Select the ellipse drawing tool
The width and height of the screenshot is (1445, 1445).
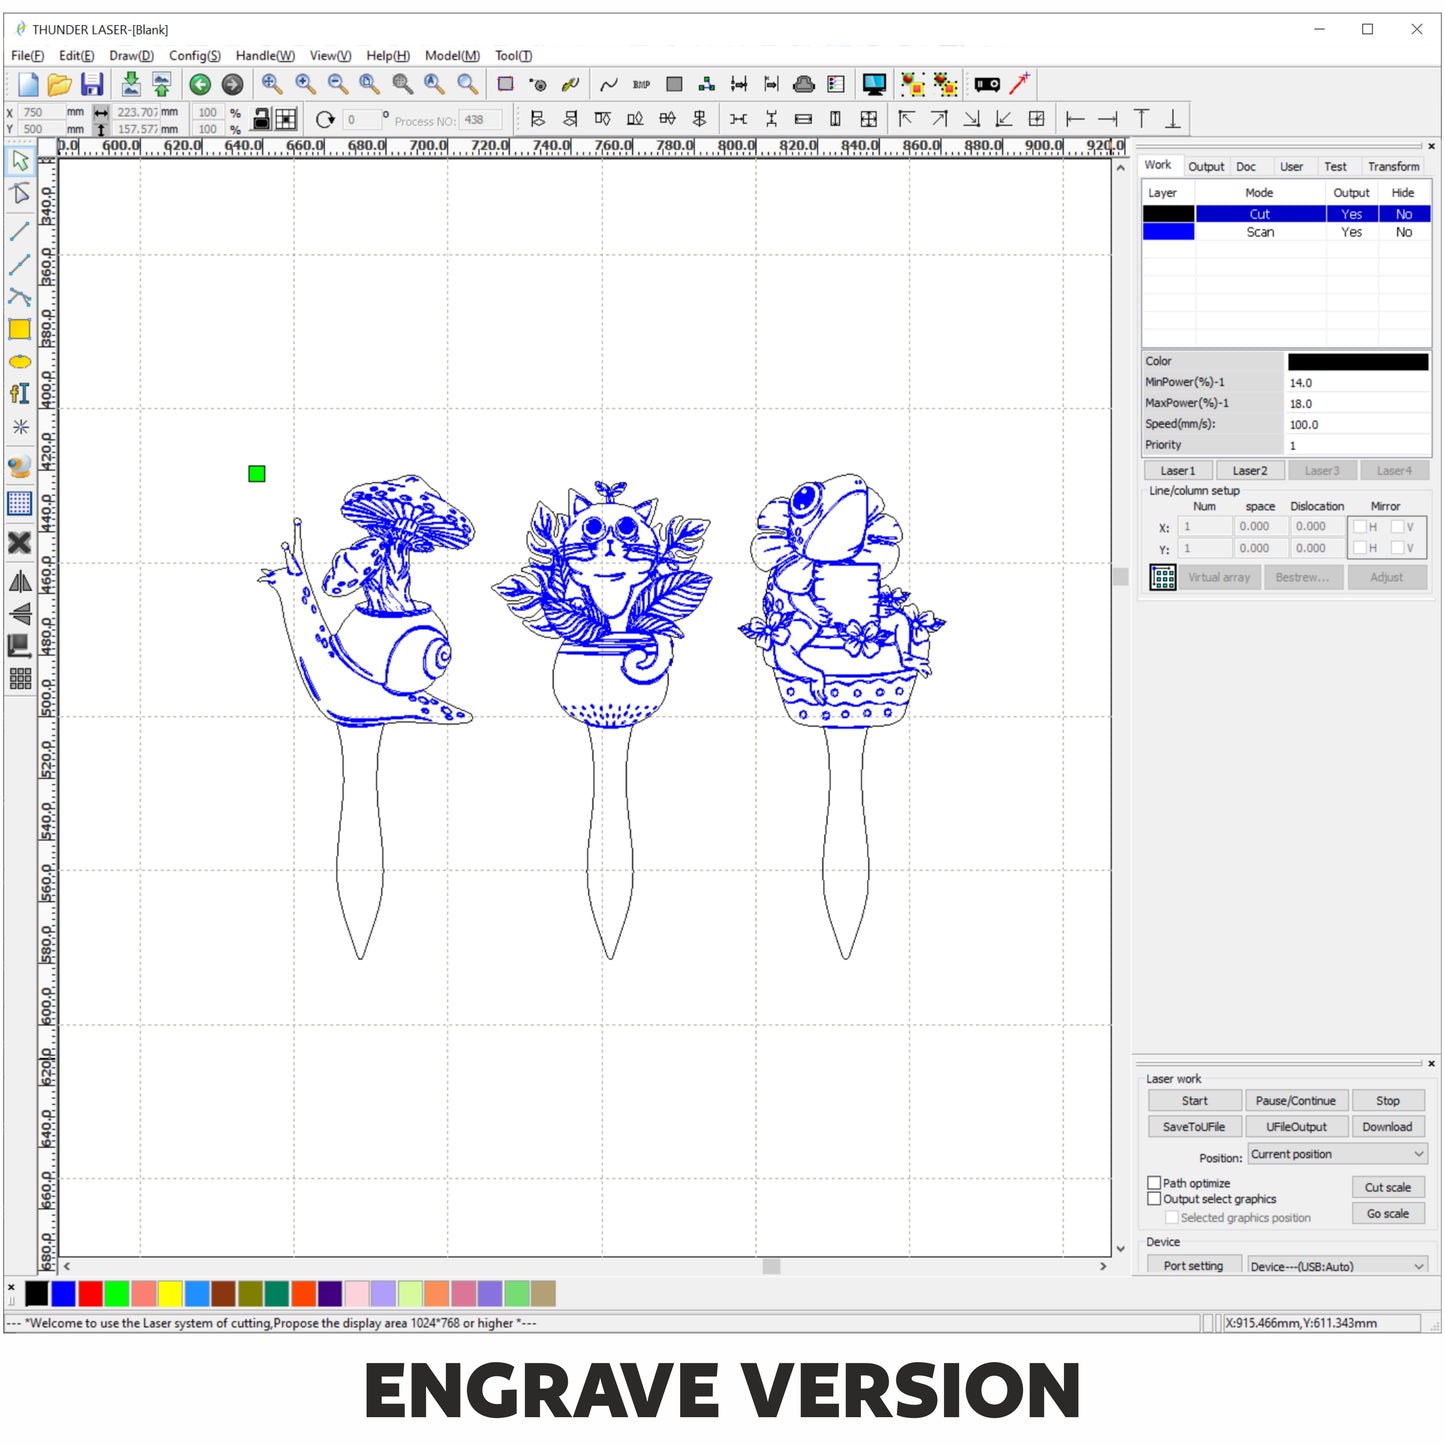(19, 362)
